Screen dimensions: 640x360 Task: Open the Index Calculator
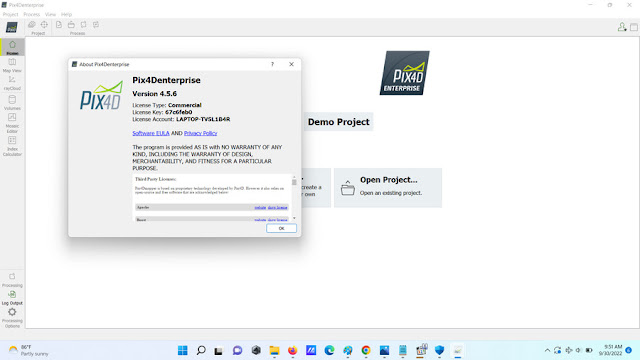click(x=12, y=146)
